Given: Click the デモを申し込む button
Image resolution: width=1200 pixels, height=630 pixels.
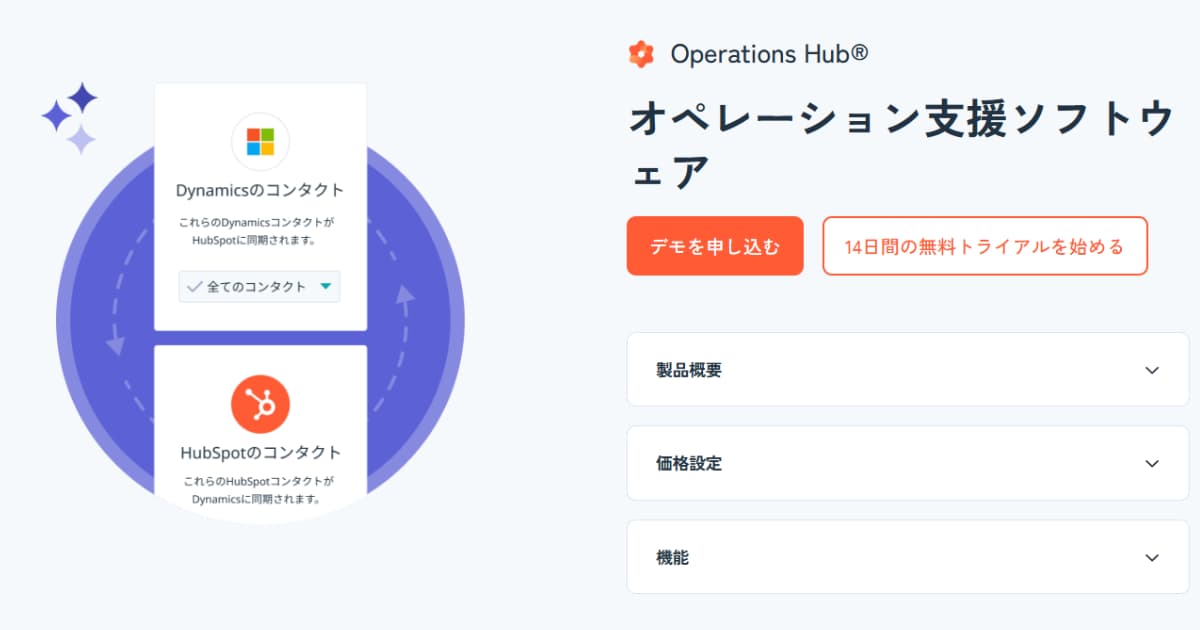Looking at the screenshot, I should coord(715,246).
